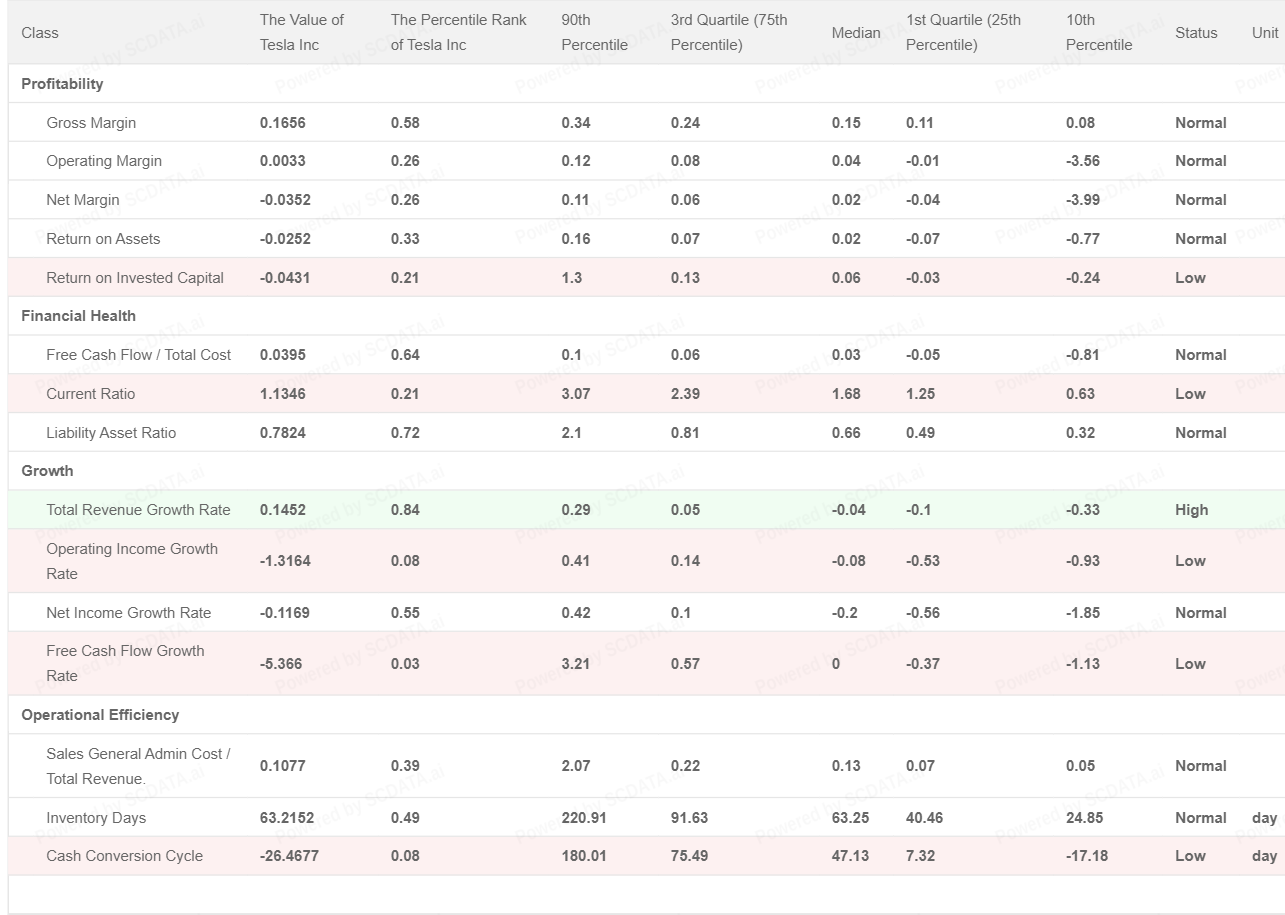Viewport: 1285px width, 915px height.
Task: Click the High status in revenue growth row
Action: click(x=1191, y=510)
